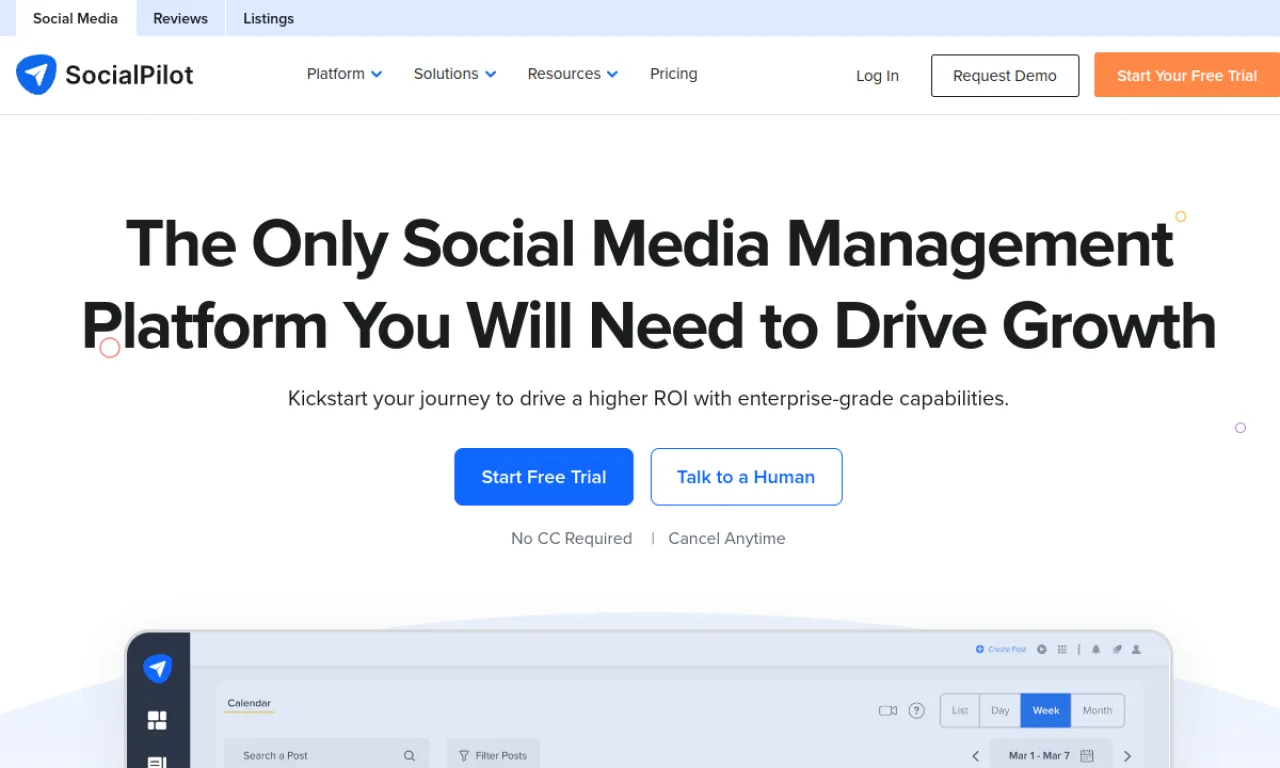Click Create Post in the preview topbar
The width and height of the screenshot is (1280, 768).
pyautogui.click(x=1001, y=649)
